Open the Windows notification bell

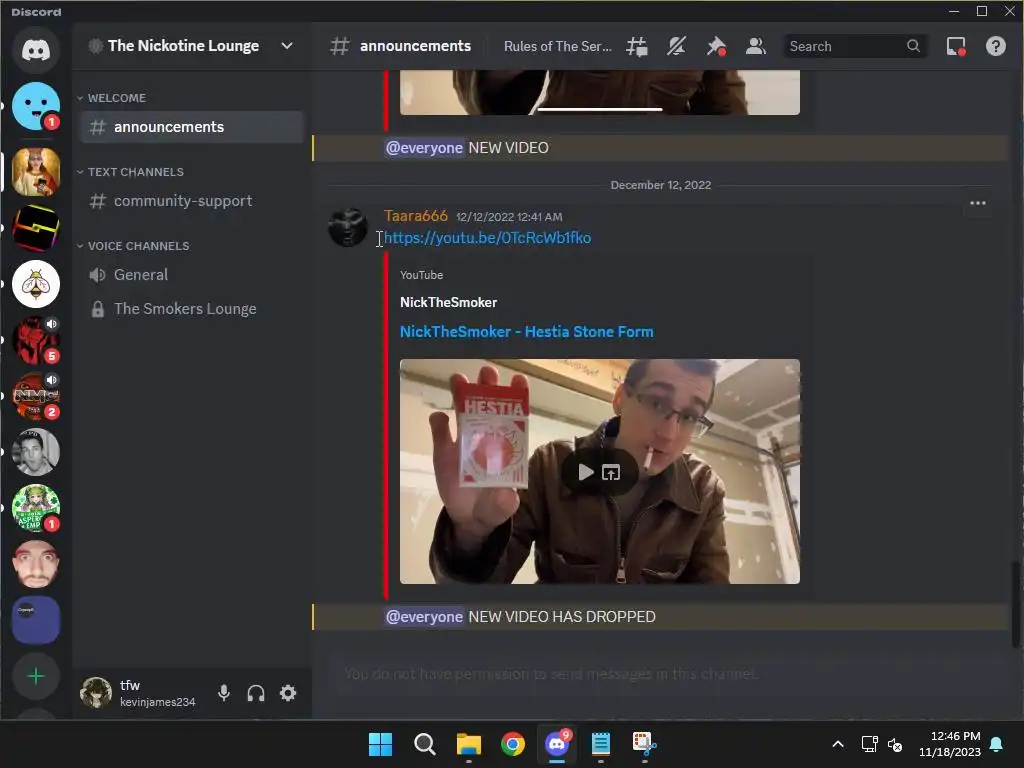(x=996, y=744)
